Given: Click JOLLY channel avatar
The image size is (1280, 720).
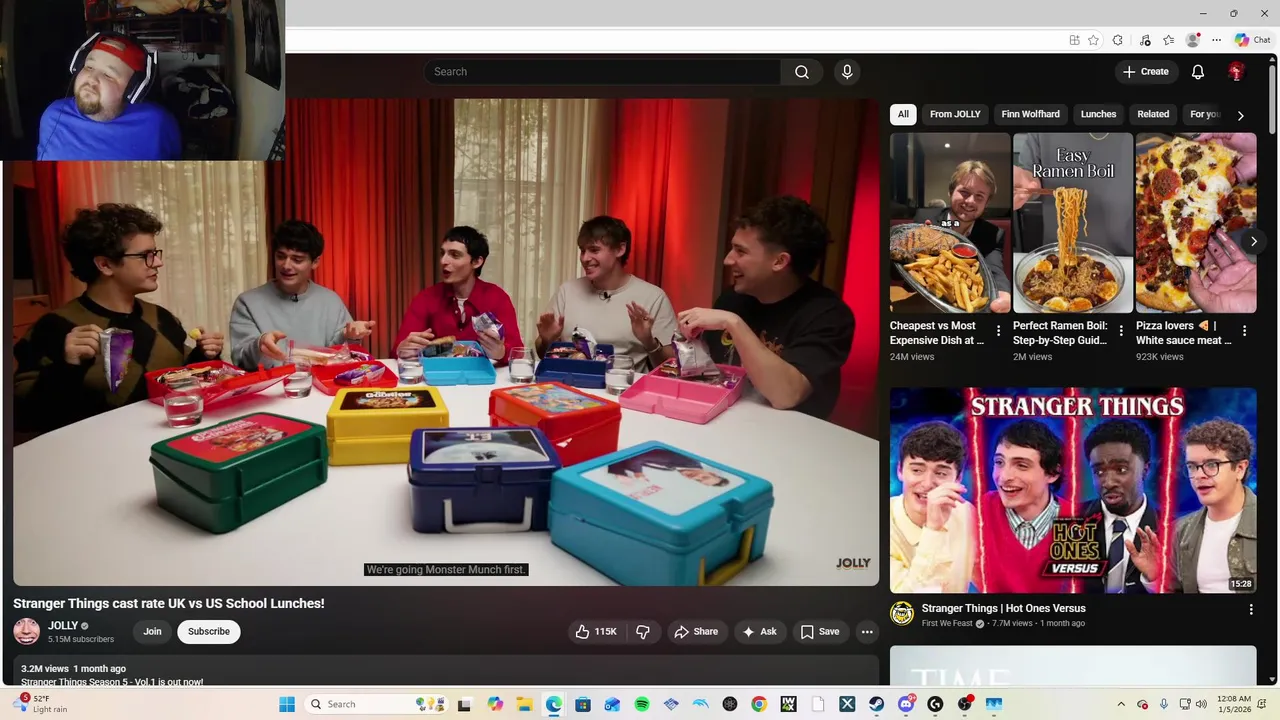Looking at the screenshot, I should [26, 631].
